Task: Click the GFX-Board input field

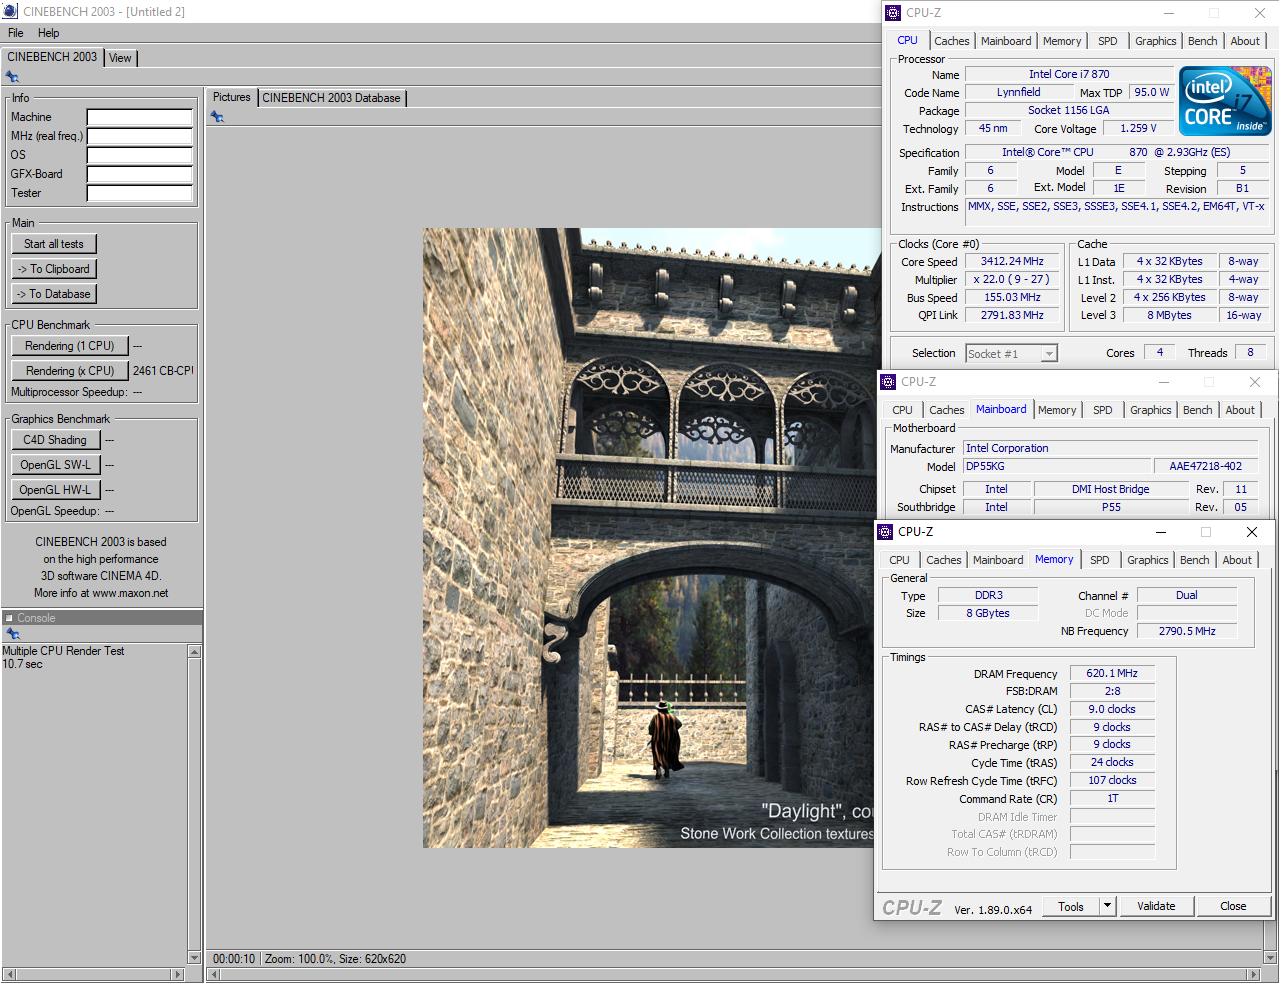Action: [139, 174]
